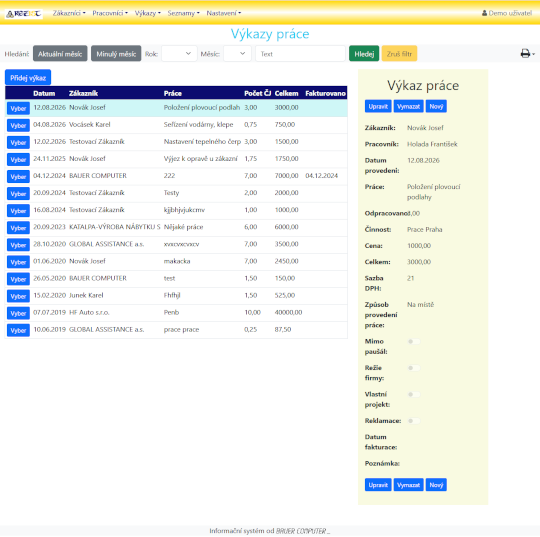540x537 pixels.
Task: Click 'Na místě' value in detail panel
Action: click(420, 304)
